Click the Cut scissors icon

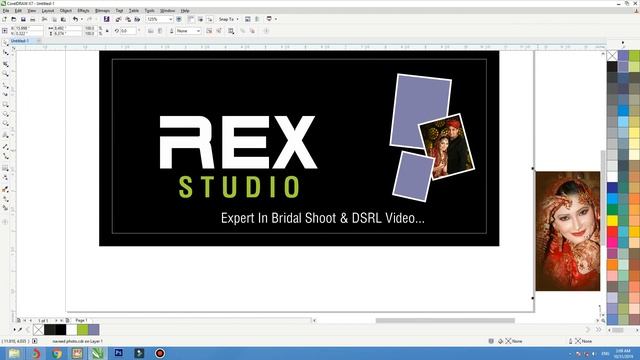point(44,19)
